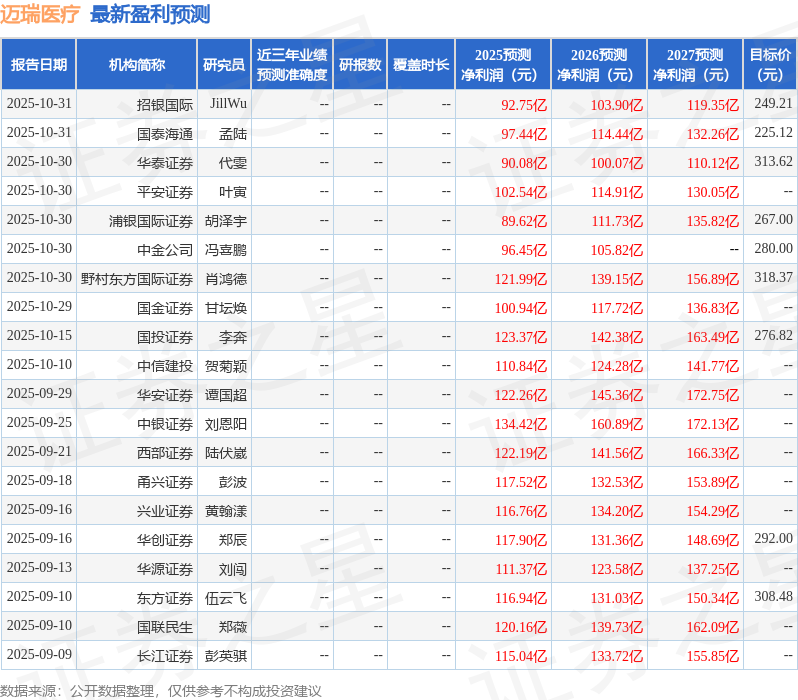Click analyst name 黄翰漾

tap(226, 511)
